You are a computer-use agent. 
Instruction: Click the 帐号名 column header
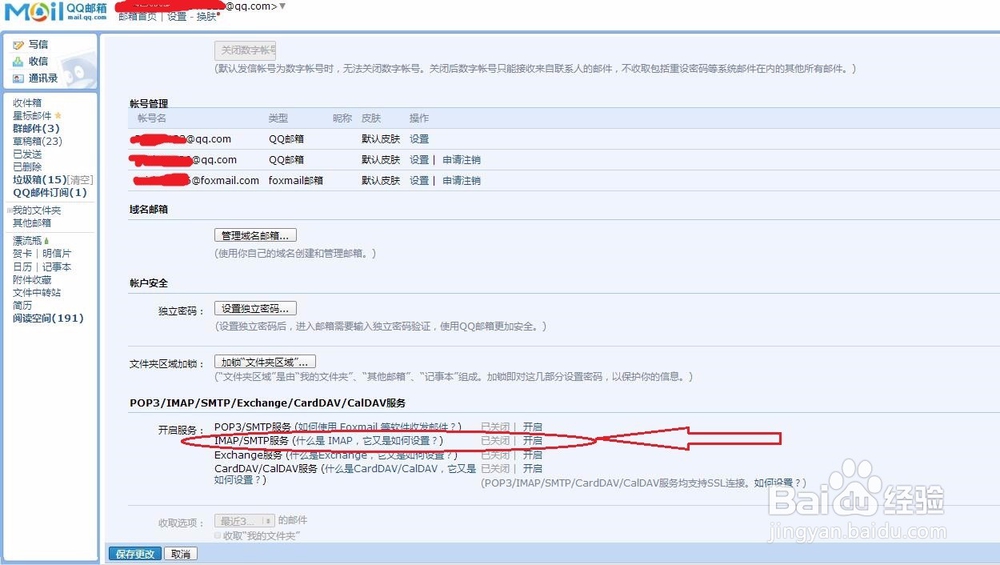pyautogui.click(x=152, y=118)
